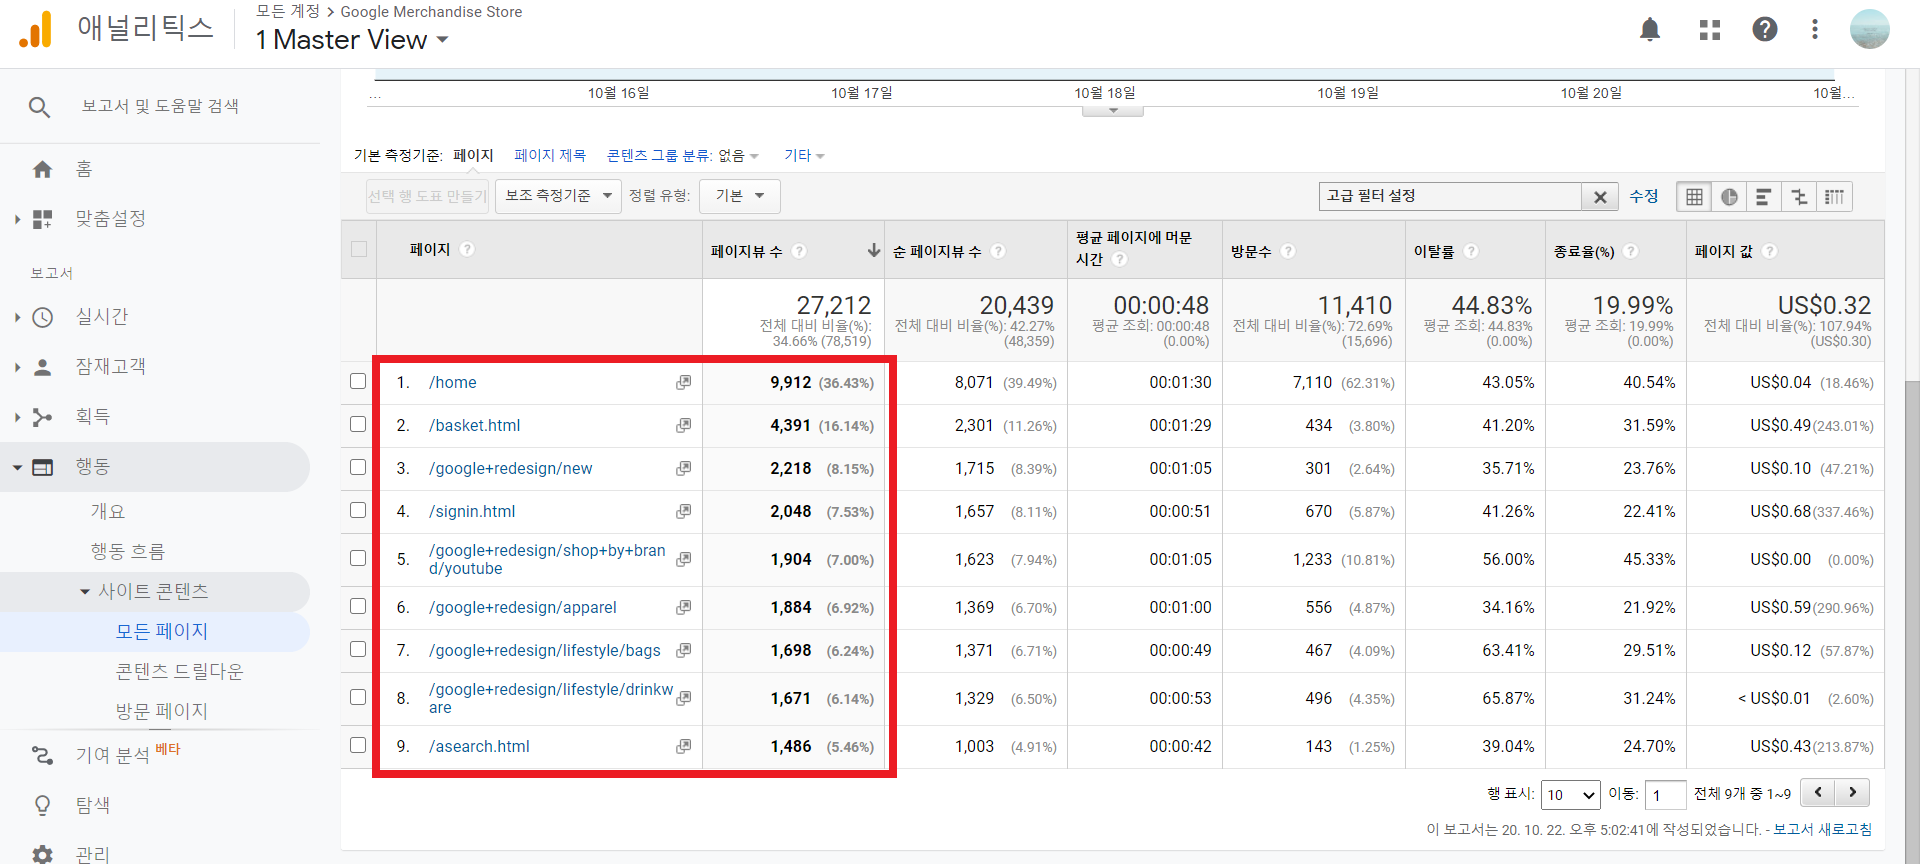
Task: Open the 행 표시 rows count dropdown
Action: (1571, 795)
